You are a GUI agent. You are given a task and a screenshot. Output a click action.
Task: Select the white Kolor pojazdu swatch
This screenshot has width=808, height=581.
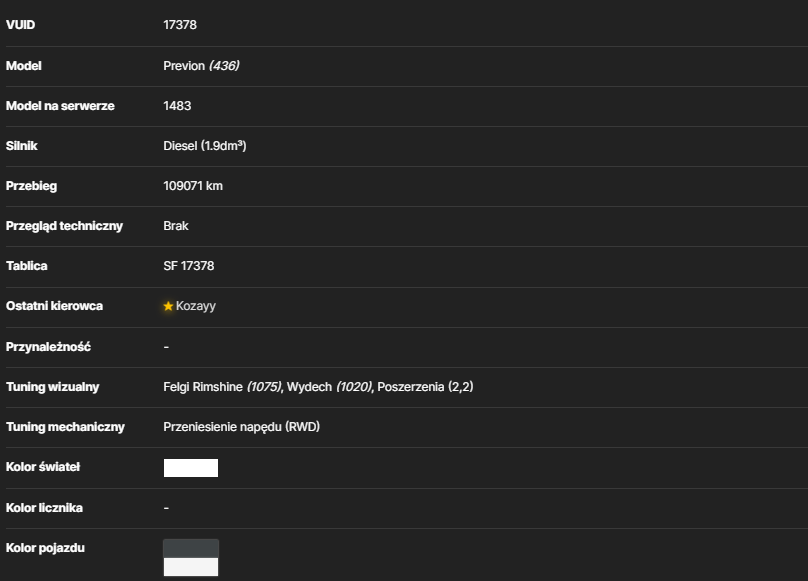[x=191, y=567]
